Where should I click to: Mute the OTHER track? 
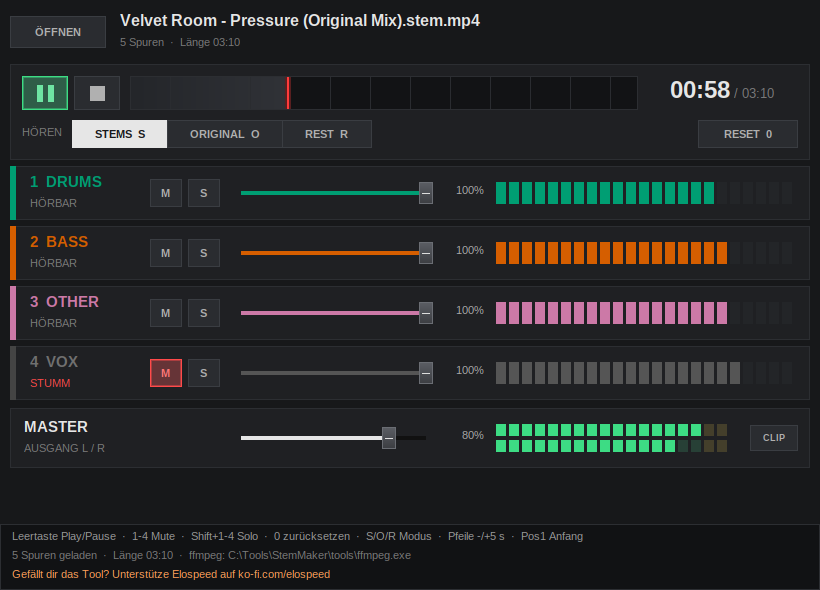166,313
